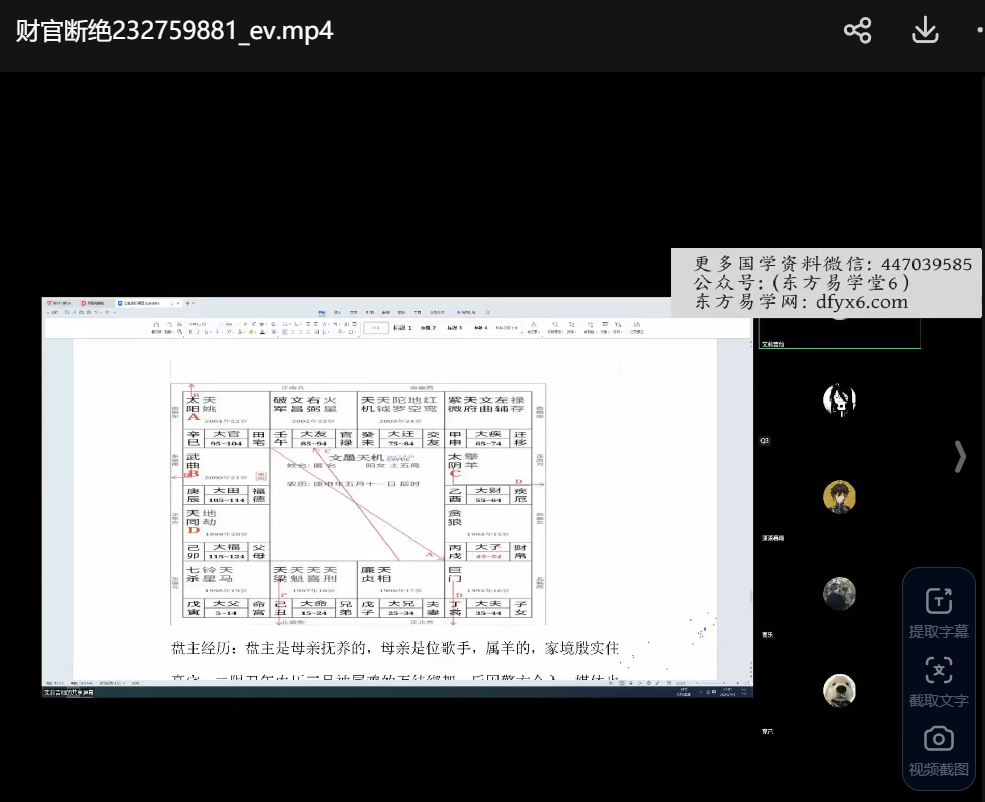Click the gray photo participant avatar
This screenshot has width=985, height=802.
click(839, 594)
